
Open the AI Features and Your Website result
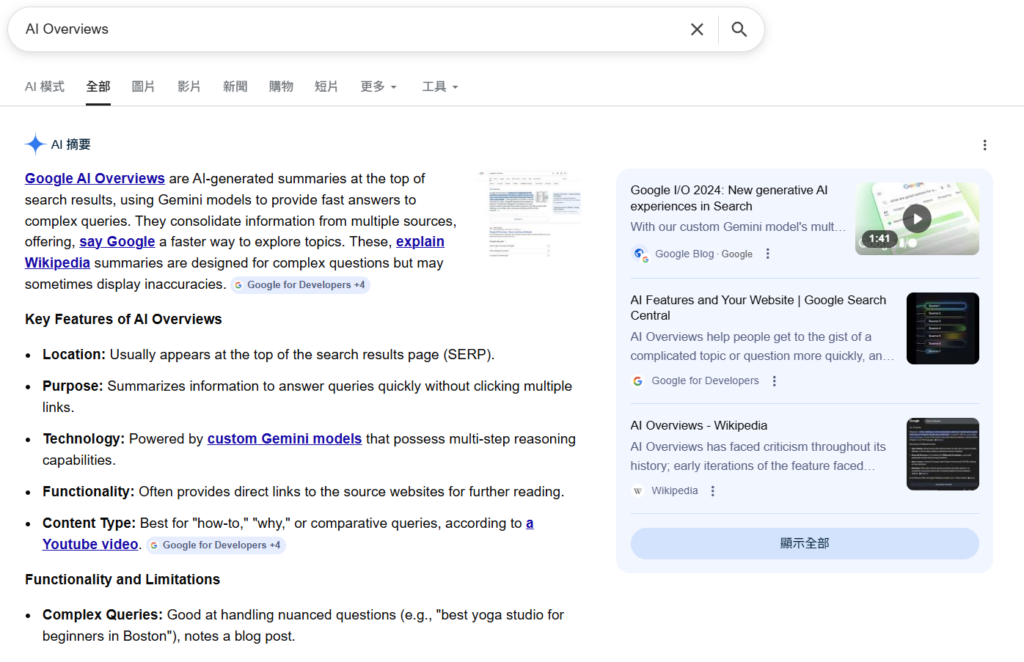[x=758, y=307]
